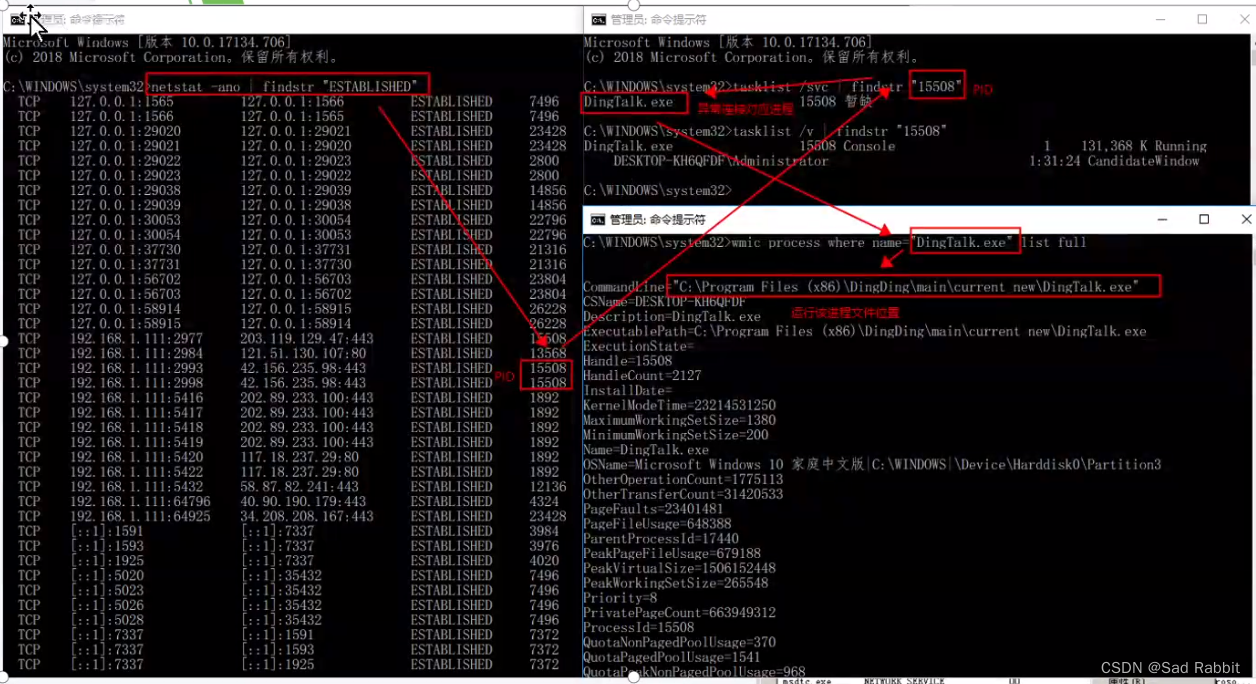Screen dimensions: 1256x684
Task: Select local address [::1]:5028
Action: (x=107, y=620)
